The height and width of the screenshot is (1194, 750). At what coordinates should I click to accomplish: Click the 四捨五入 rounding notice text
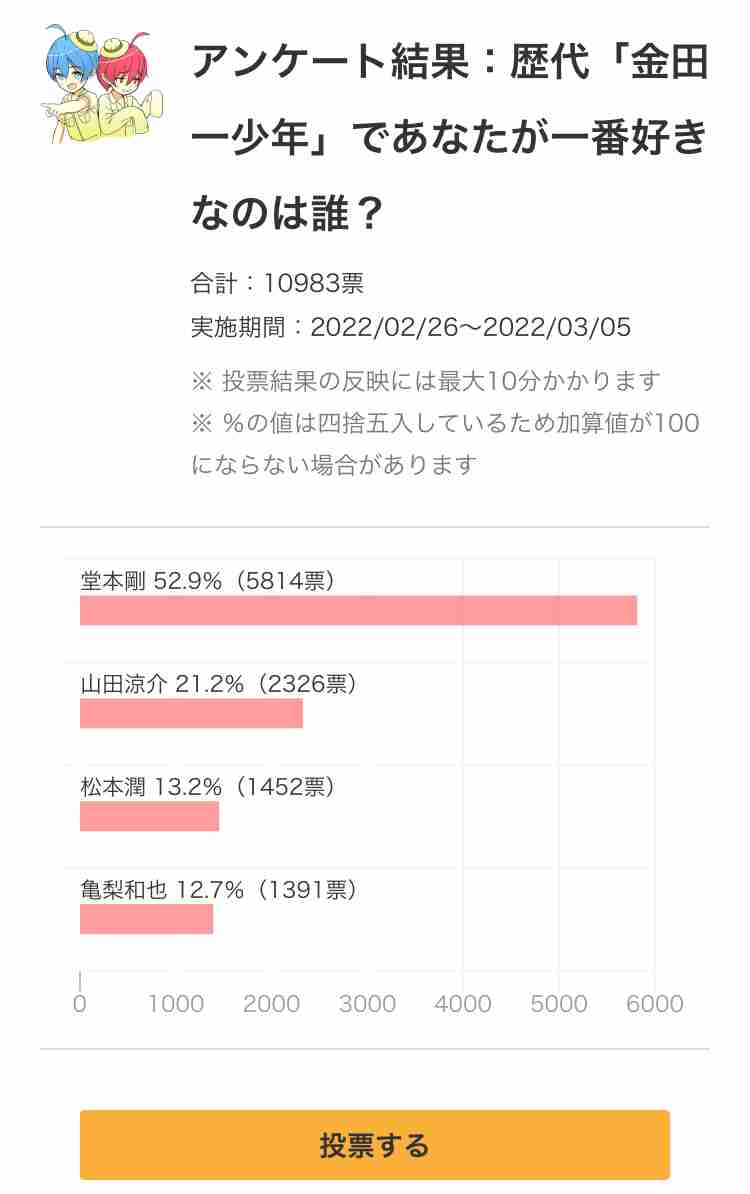(x=445, y=443)
